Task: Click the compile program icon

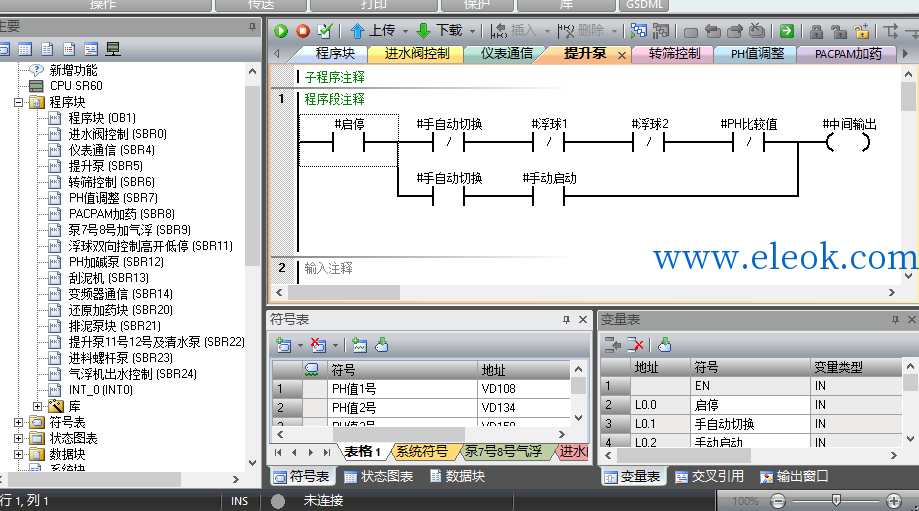Action: point(325,30)
